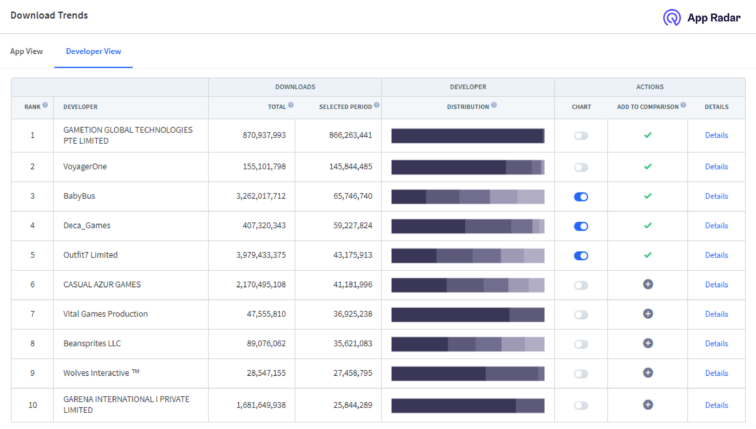Turn on chart toggle for CASUAL AZUR GAMES
This screenshot has height=429, width=756.
(x=581, y=285)
